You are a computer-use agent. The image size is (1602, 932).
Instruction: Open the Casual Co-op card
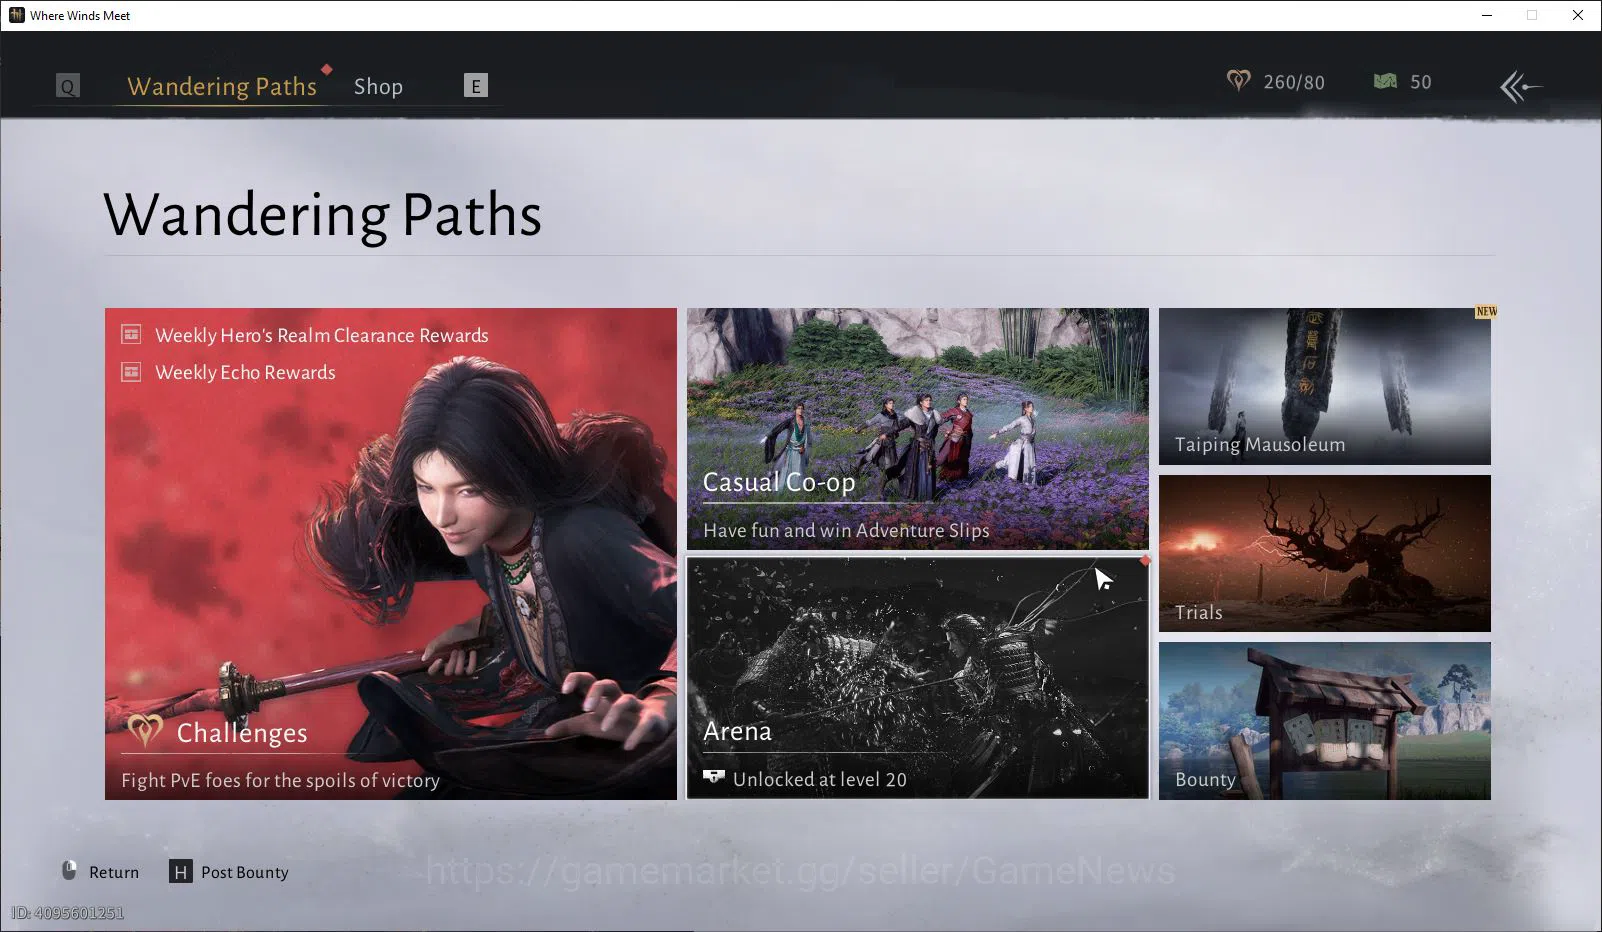click(x=918, y=428)
